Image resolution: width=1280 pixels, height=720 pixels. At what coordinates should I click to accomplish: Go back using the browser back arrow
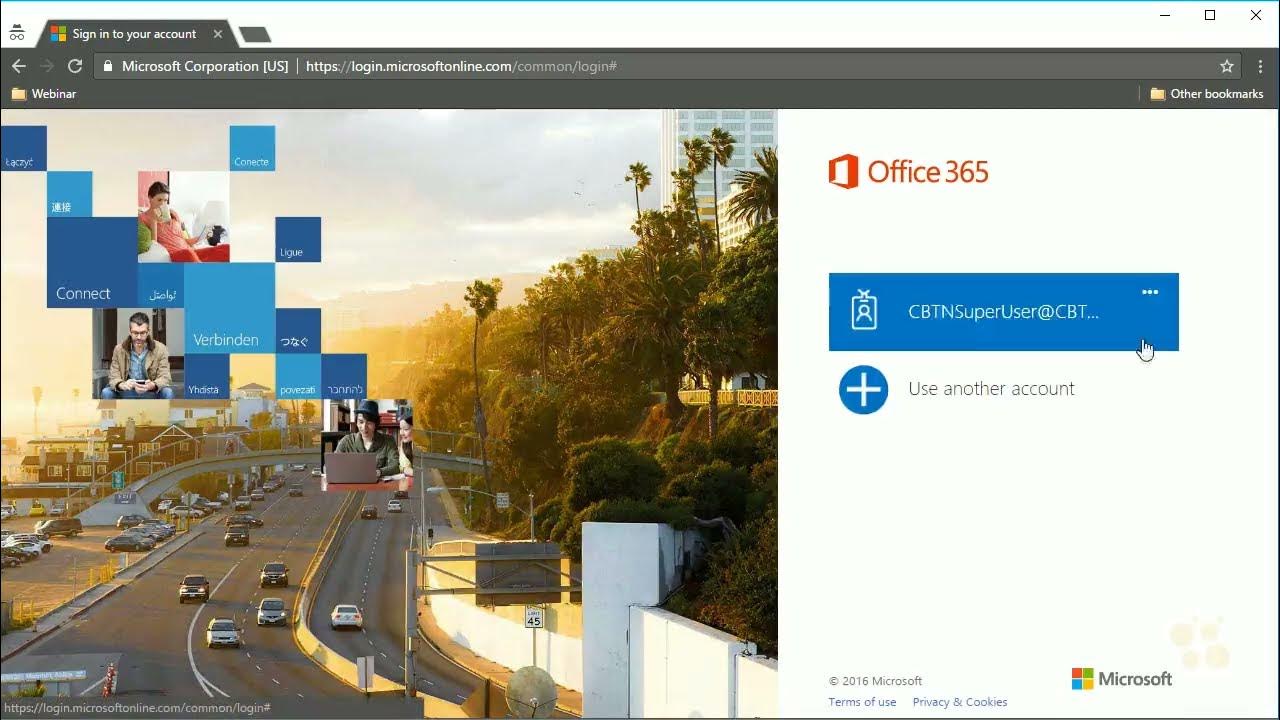[x=18, y=66]
